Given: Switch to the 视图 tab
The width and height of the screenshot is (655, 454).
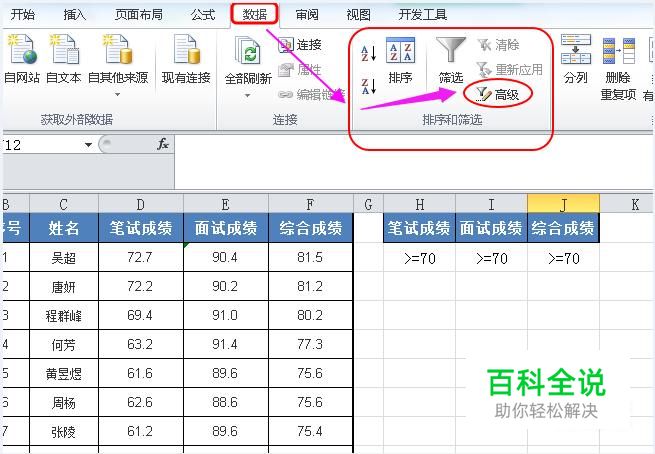Looking at the screenshot, I should tap(358, 15).
